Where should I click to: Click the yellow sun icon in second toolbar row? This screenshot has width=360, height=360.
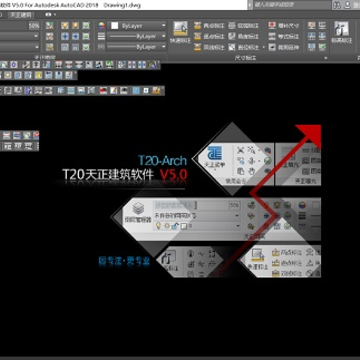8,75
